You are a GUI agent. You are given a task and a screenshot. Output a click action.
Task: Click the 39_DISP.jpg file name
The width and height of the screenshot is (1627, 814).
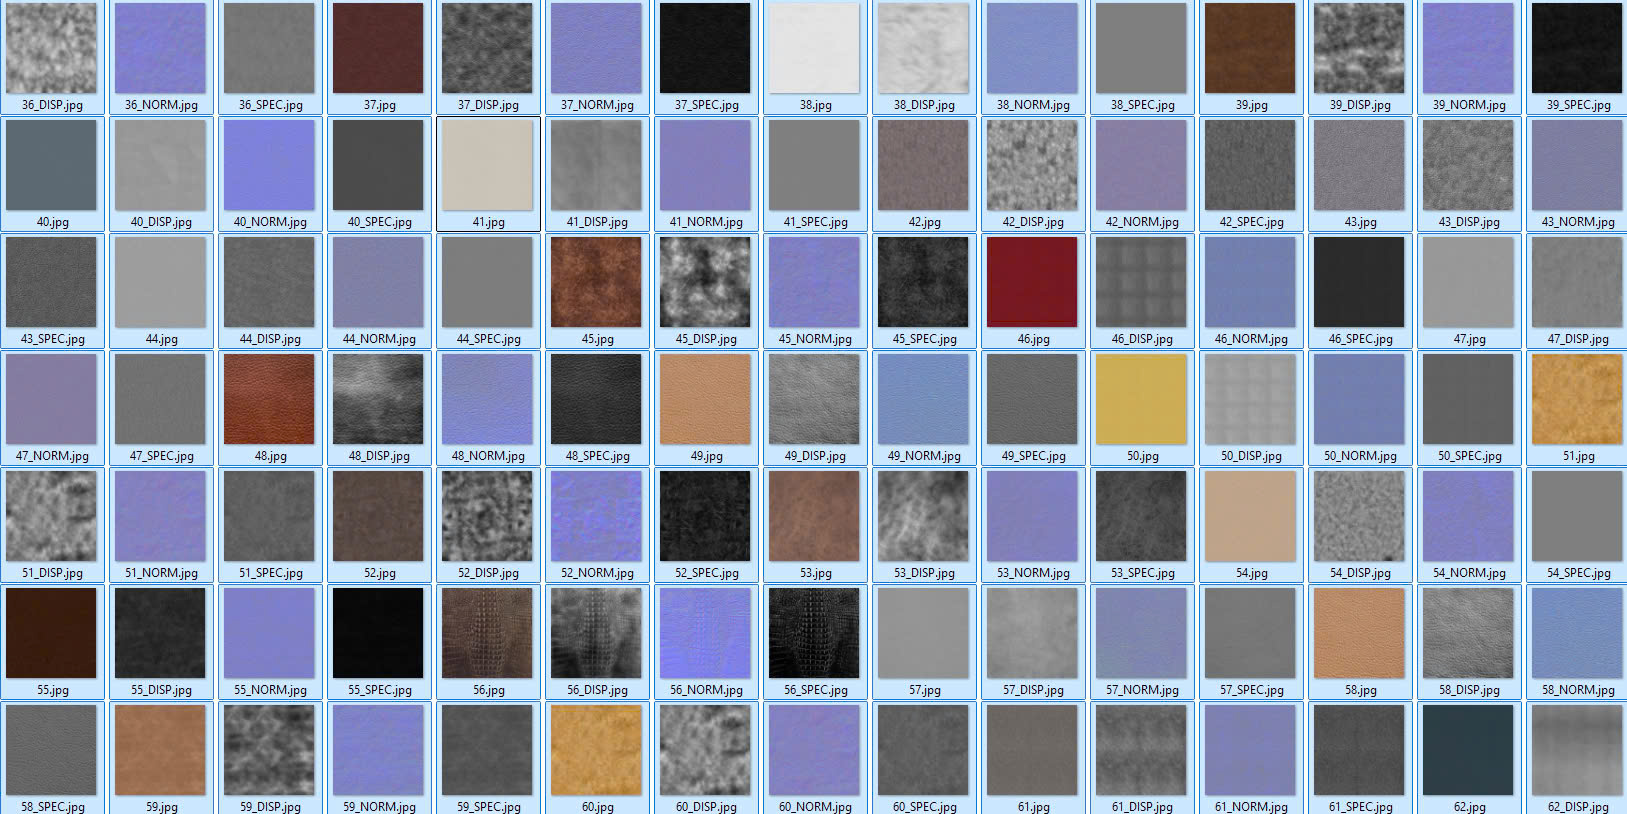click(x=1360, y=105)
